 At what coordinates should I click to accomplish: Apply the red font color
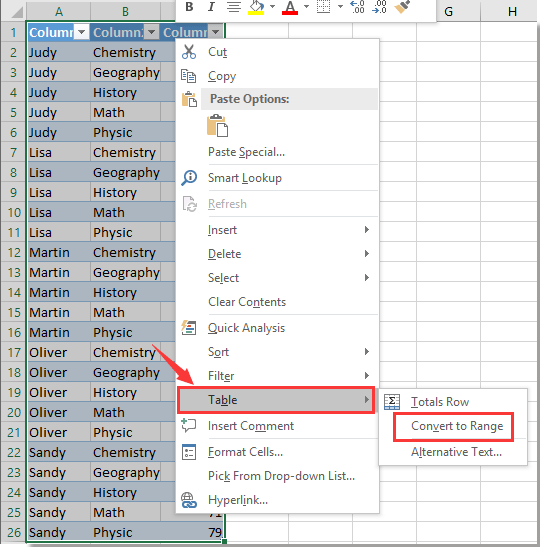[290, 7]
